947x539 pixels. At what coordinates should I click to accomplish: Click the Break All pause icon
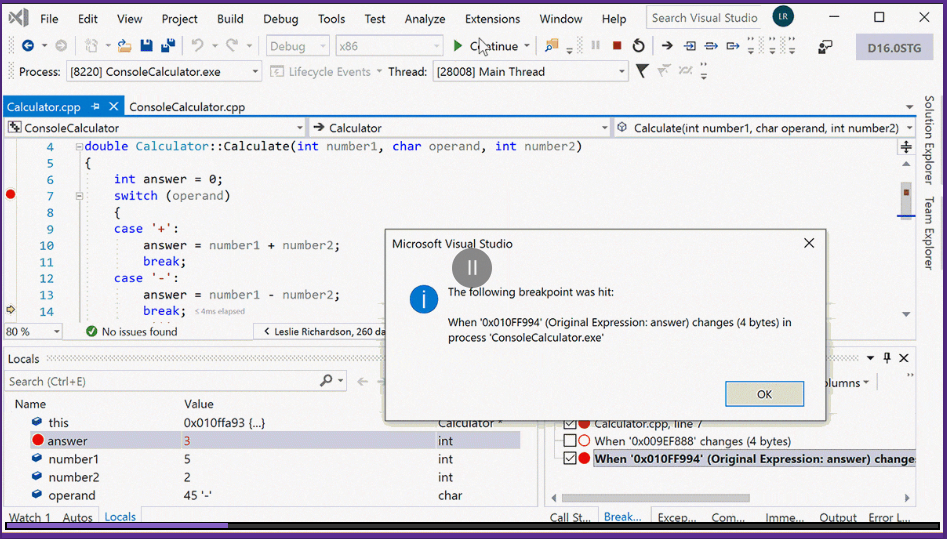pyautogui.click(x=595, y=46)
